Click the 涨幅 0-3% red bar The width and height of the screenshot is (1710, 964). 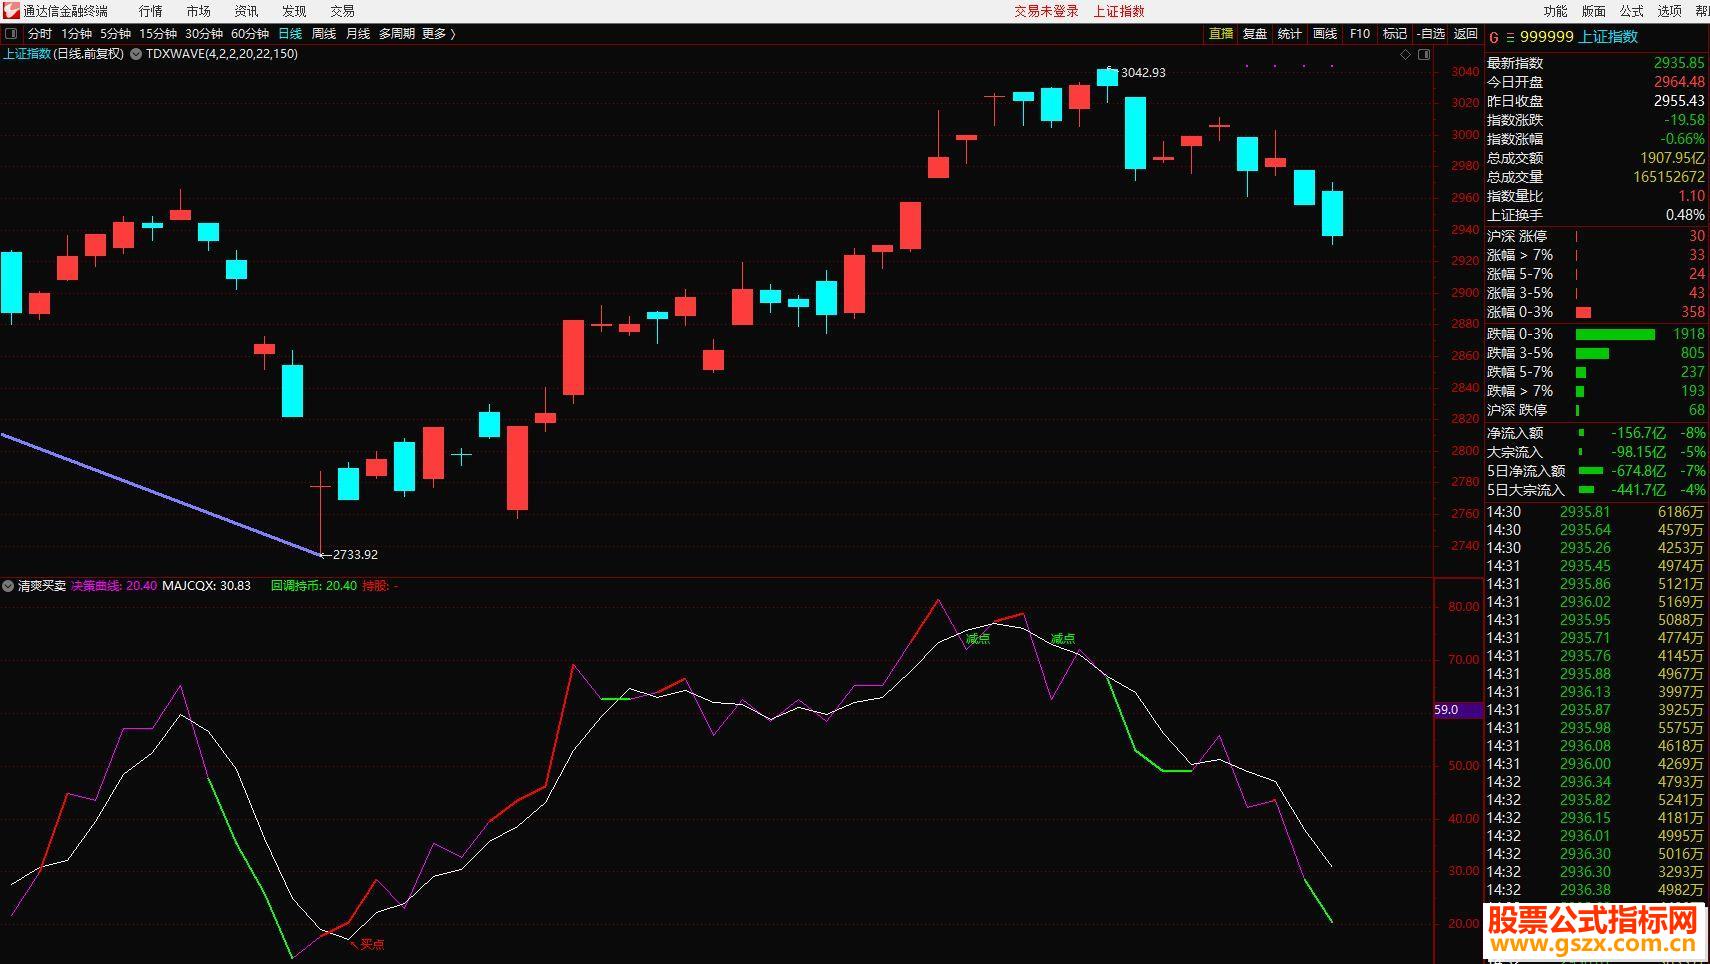[x=1583, y=312]
